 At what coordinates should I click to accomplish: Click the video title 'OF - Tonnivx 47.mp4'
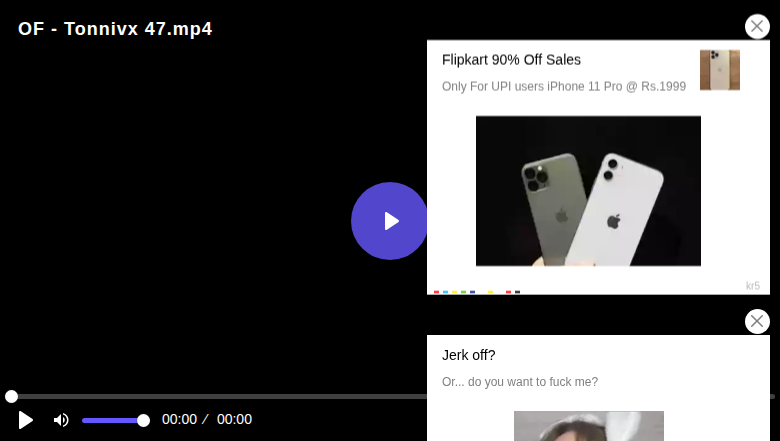115,29
